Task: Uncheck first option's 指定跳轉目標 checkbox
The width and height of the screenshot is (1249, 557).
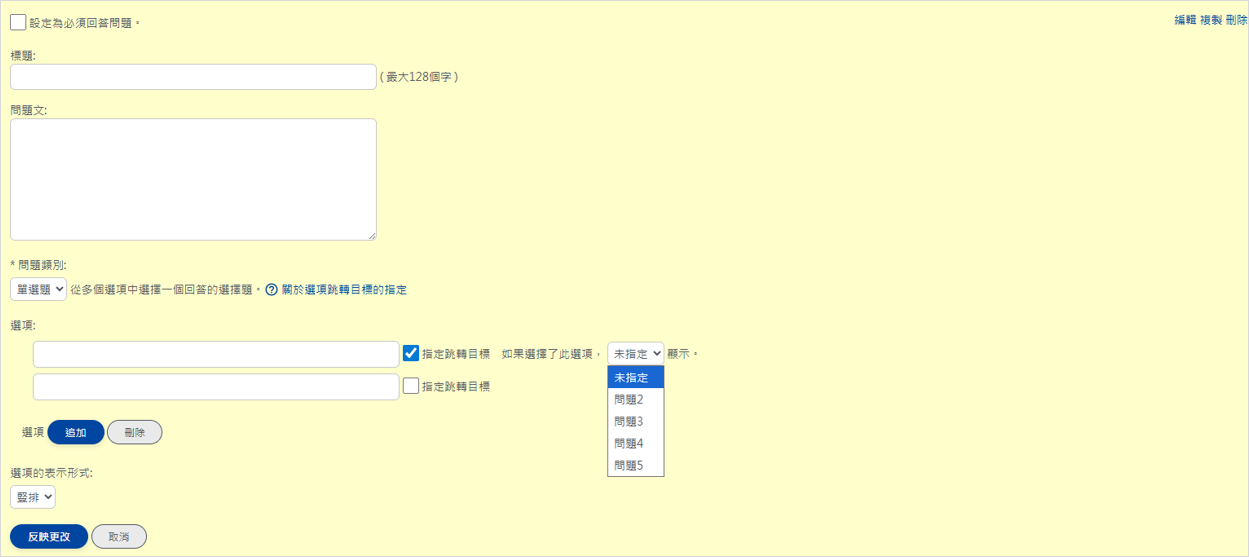Action: point(411,353)
